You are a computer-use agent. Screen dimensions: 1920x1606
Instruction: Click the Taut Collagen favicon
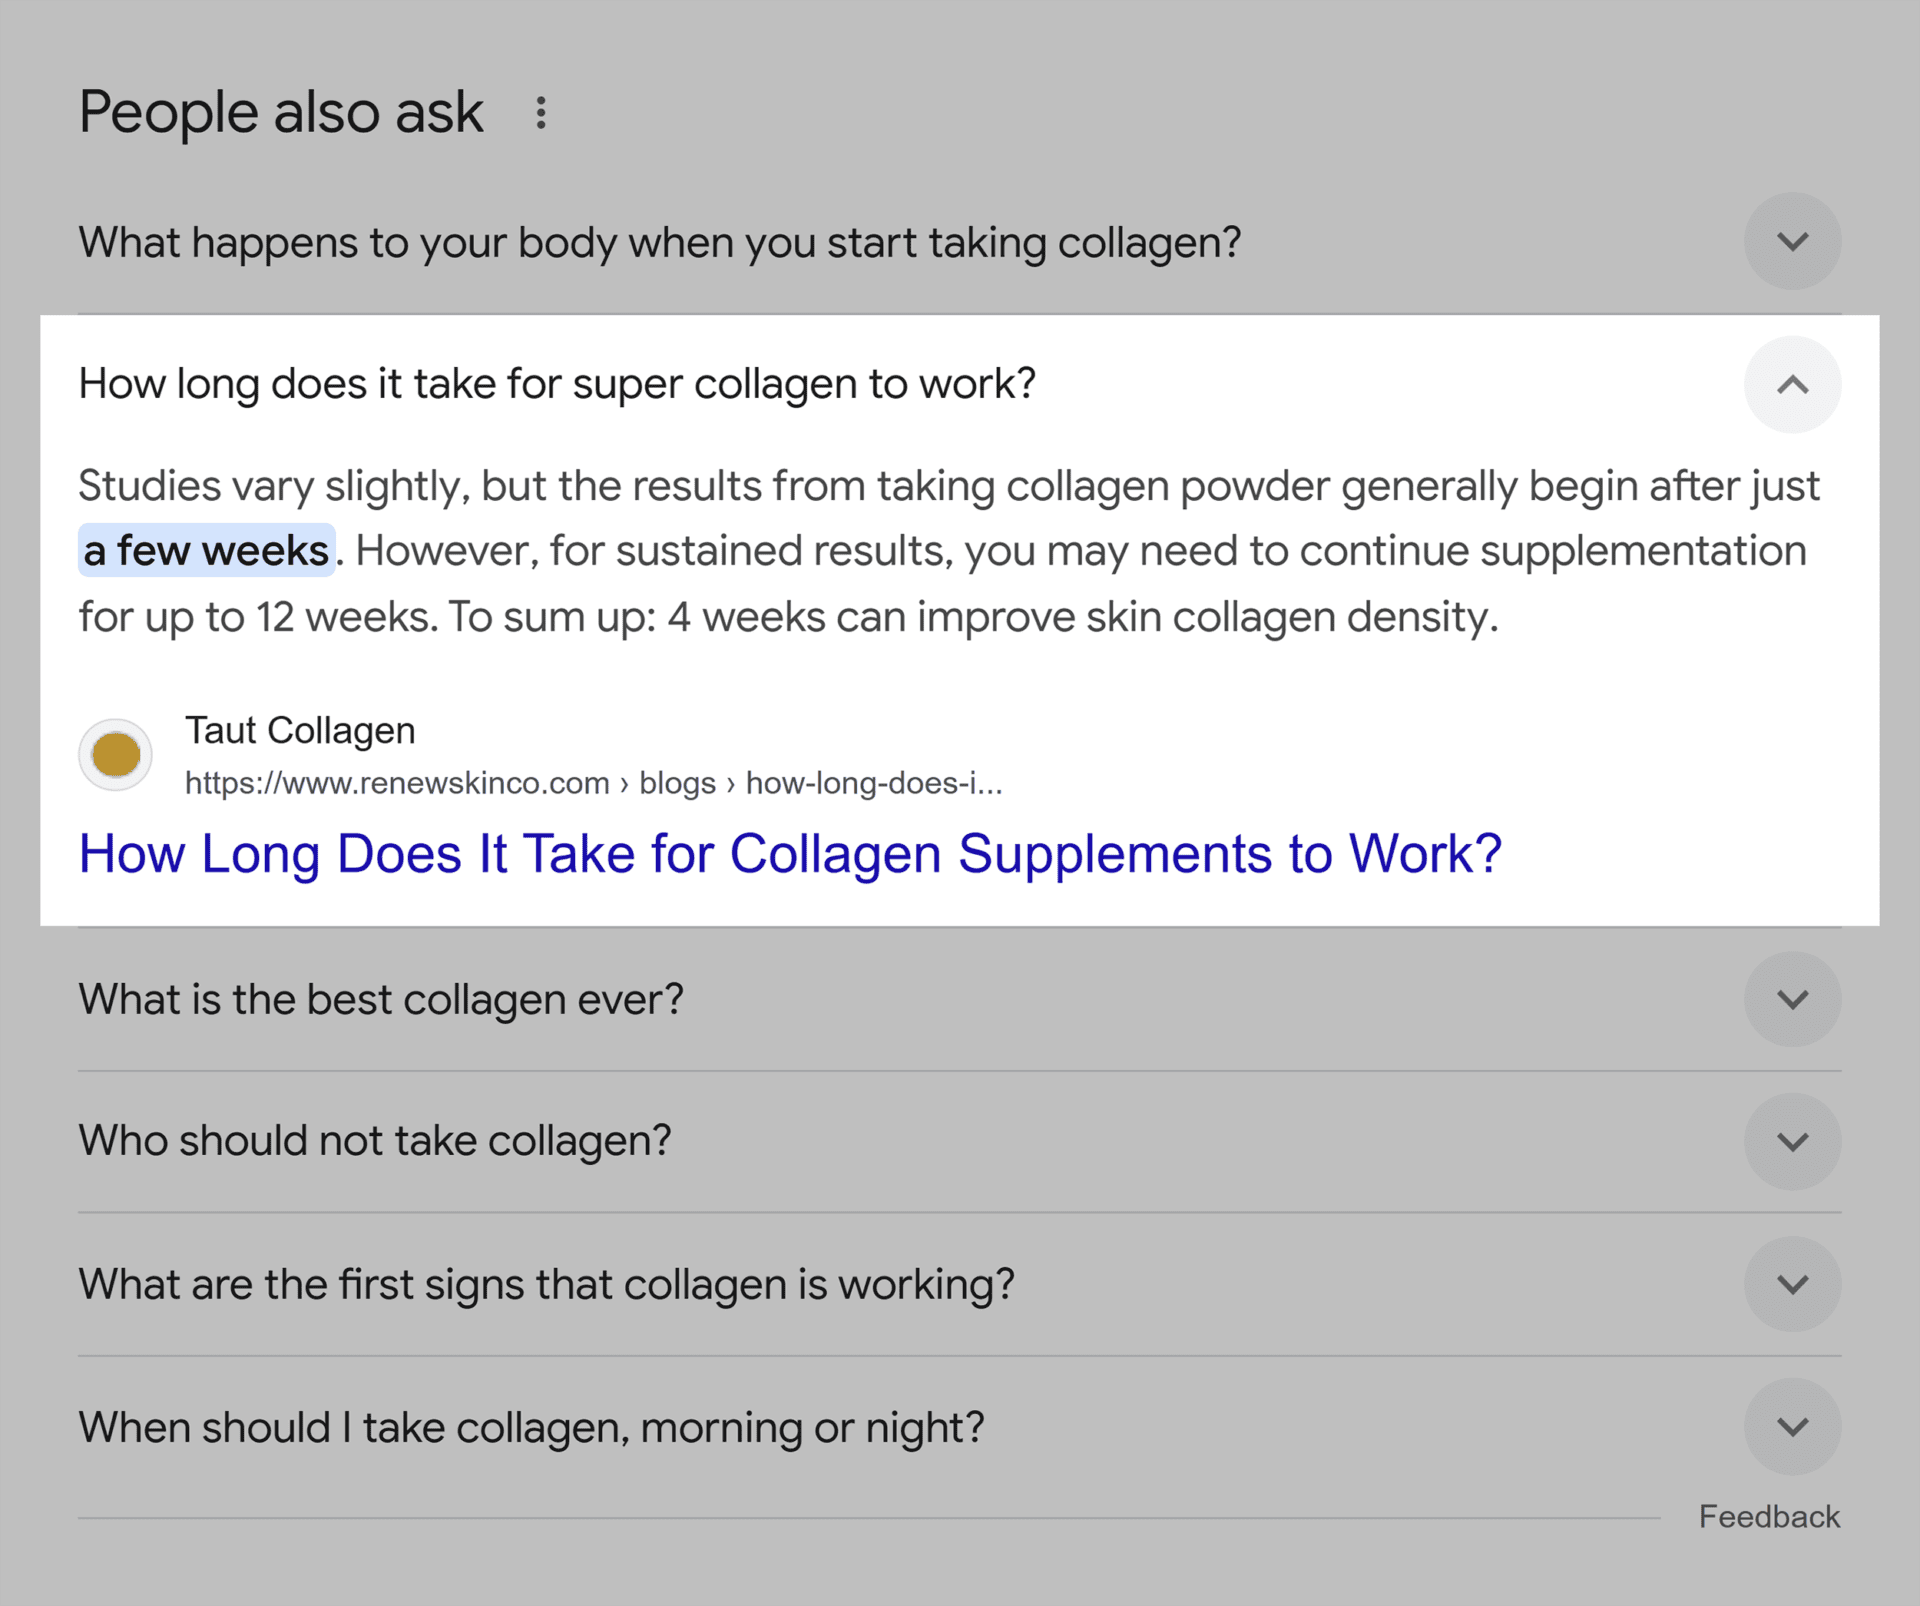[x=116, y=755]
